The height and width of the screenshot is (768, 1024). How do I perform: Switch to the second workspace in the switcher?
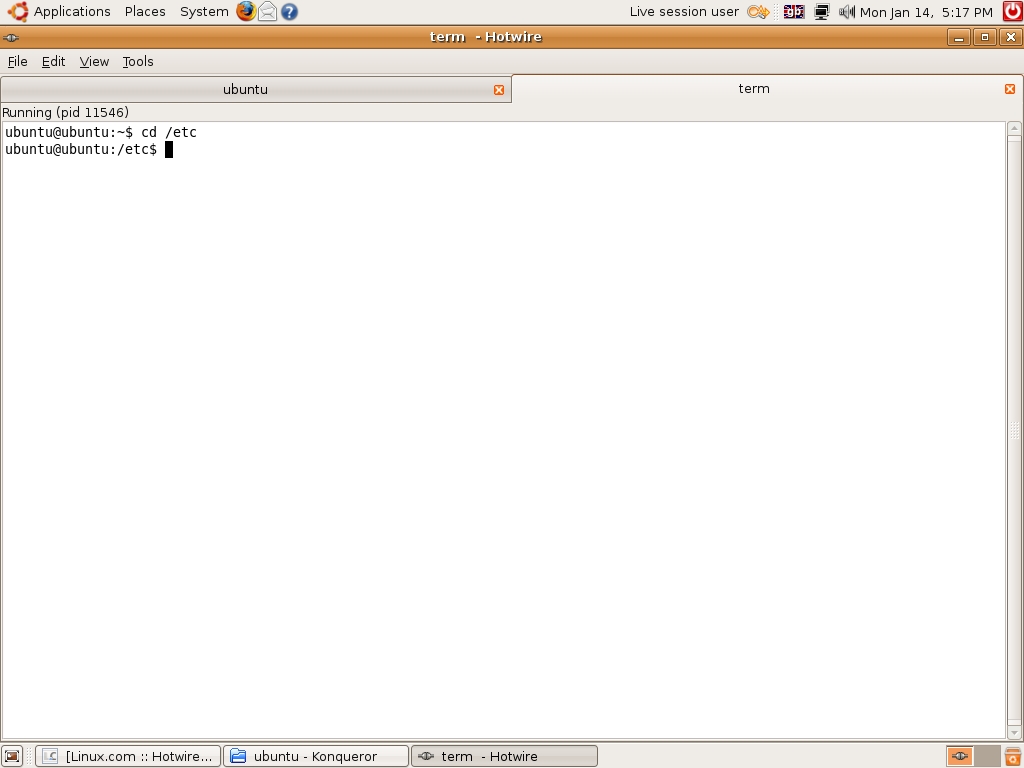tap(987, 756)
